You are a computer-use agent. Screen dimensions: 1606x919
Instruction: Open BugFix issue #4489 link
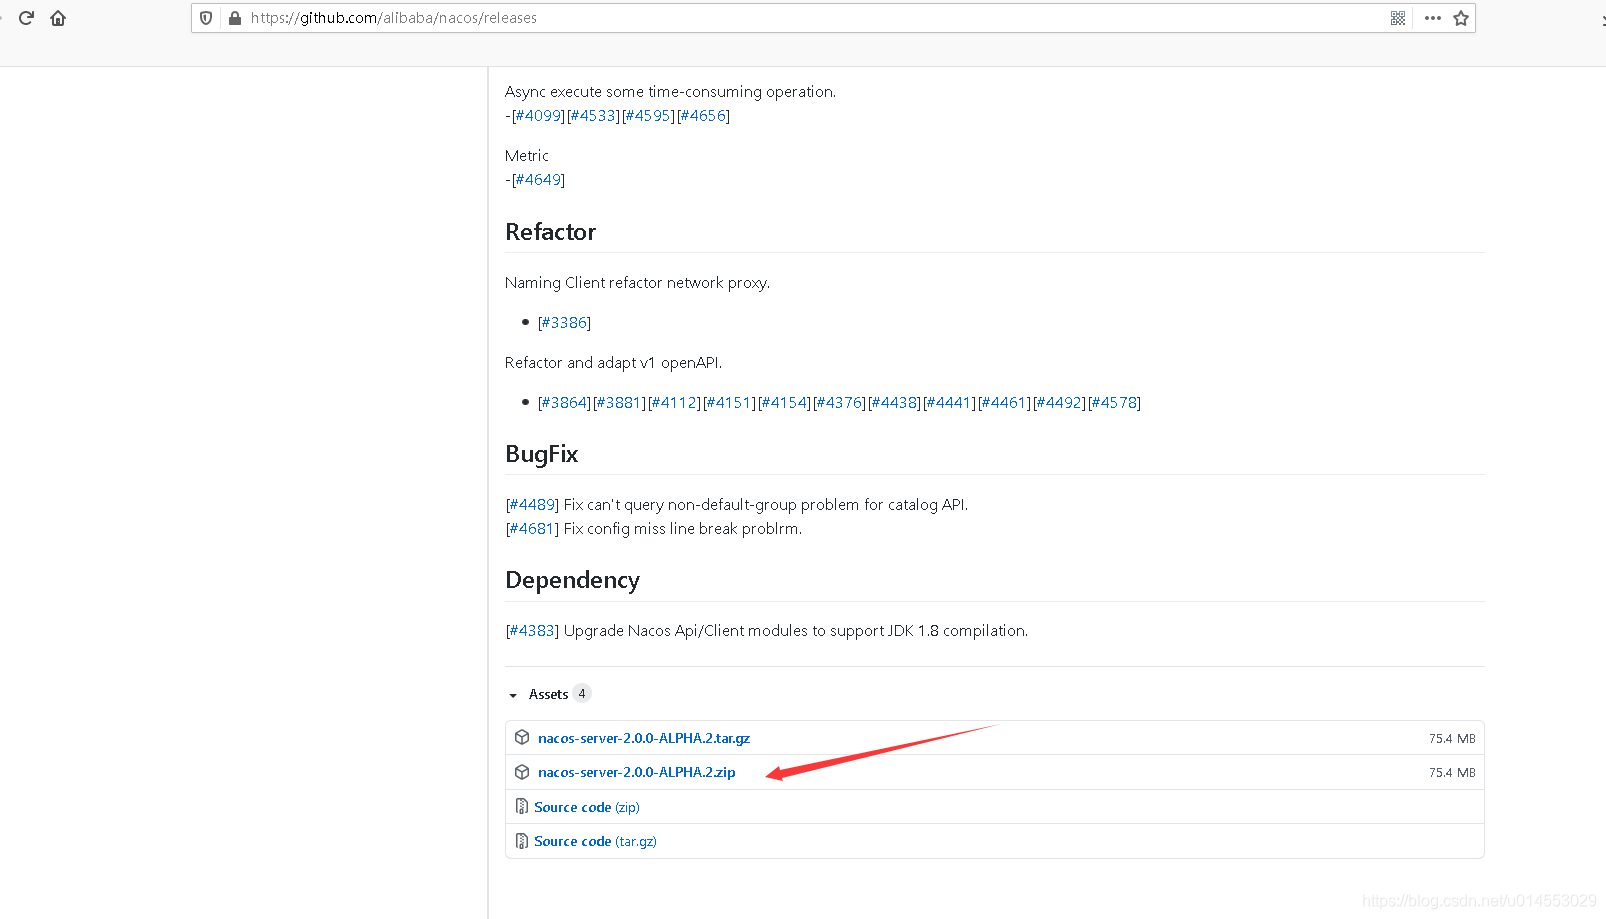[532, 505]
